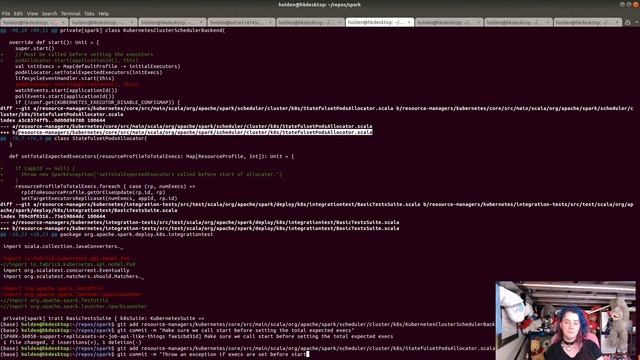Viewport: 640px width, 360px height.
Task: Click 'import org.scalatest.concurrent.Eventually'
Action: [66, 270]
